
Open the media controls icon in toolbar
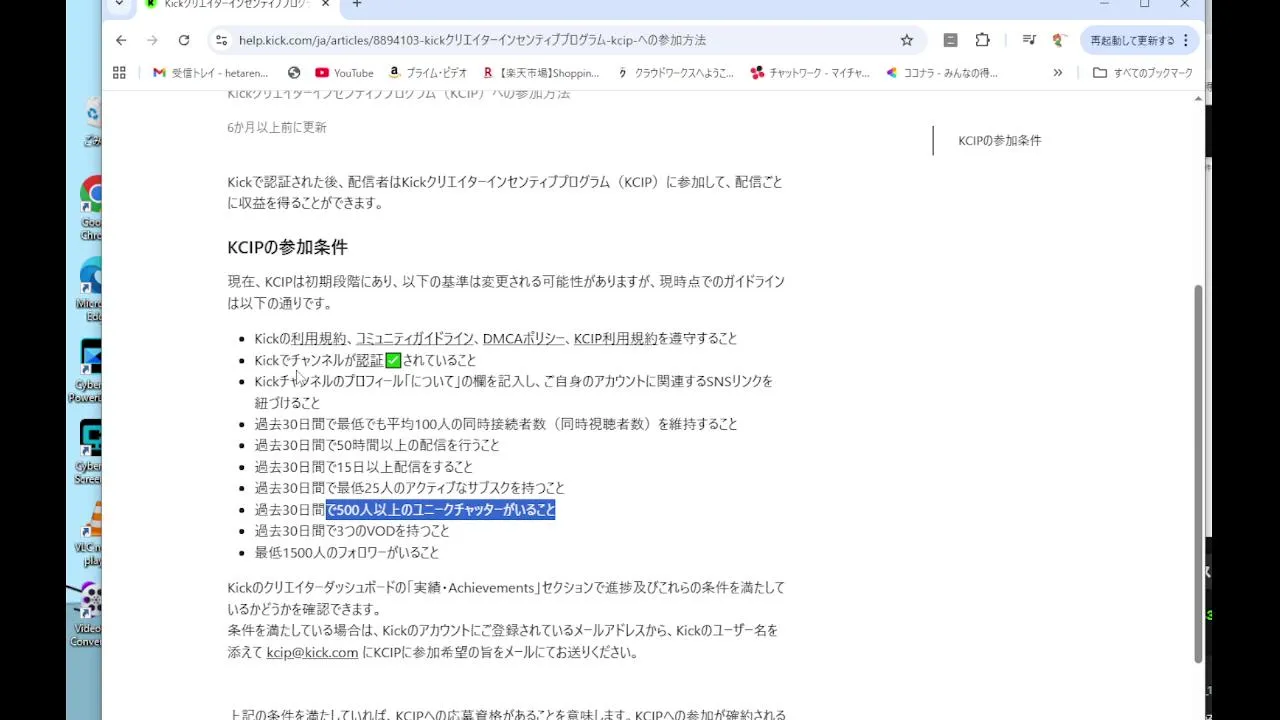[x=1028, y=40]
